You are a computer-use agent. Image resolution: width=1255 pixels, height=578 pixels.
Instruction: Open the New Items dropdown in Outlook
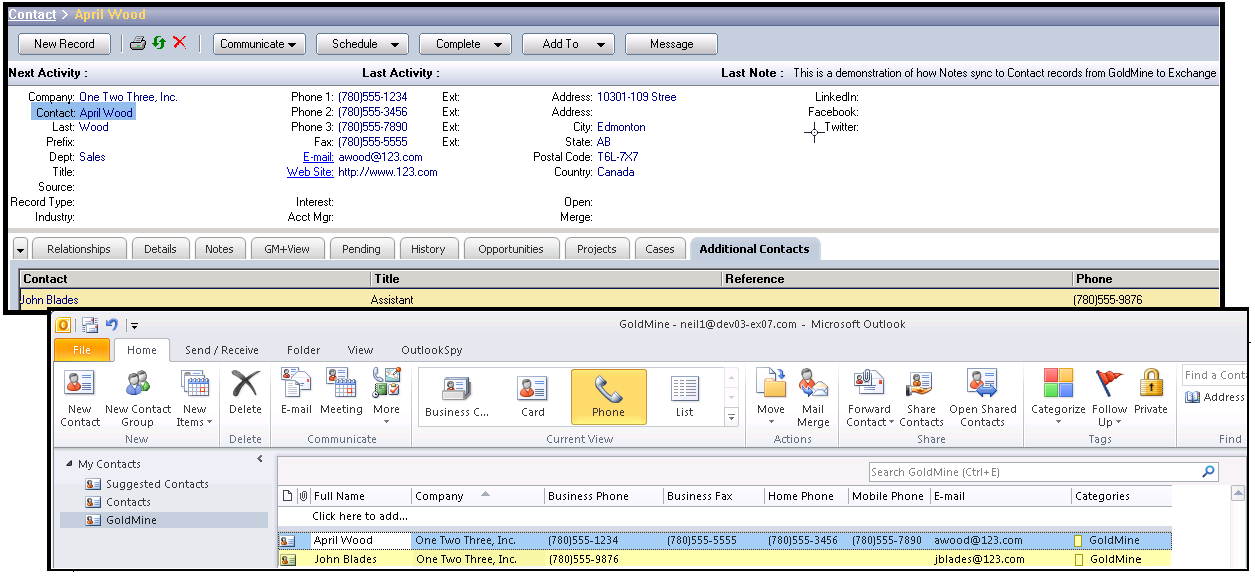pos(194,399)
